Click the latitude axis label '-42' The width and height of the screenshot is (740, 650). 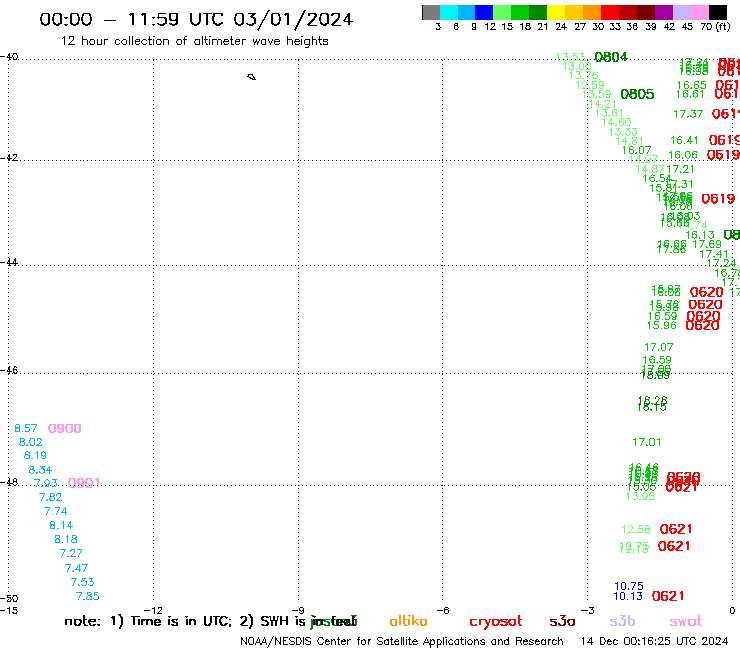[x=9, y=157]
